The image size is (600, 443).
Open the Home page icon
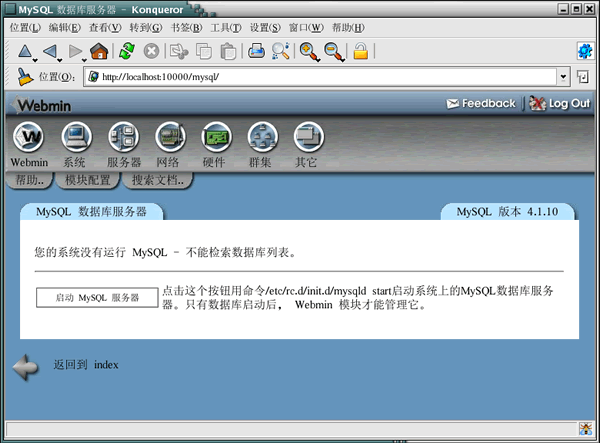coord(99,51)
